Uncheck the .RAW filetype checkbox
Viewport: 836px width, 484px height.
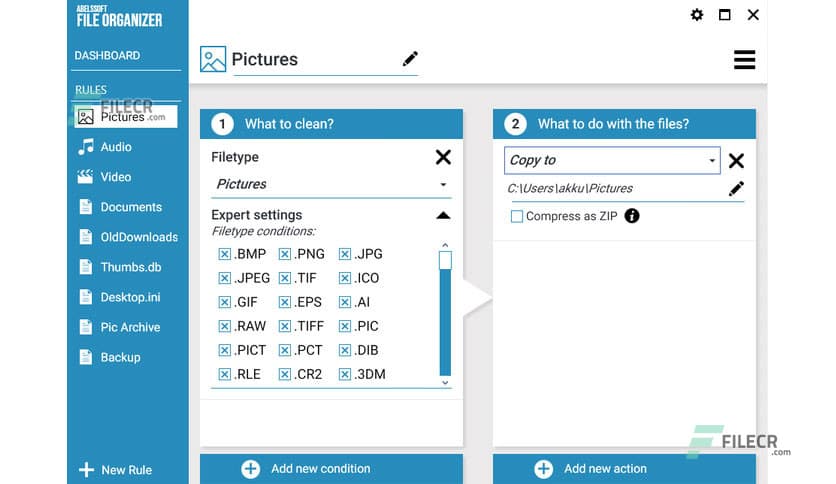(224, 326)
